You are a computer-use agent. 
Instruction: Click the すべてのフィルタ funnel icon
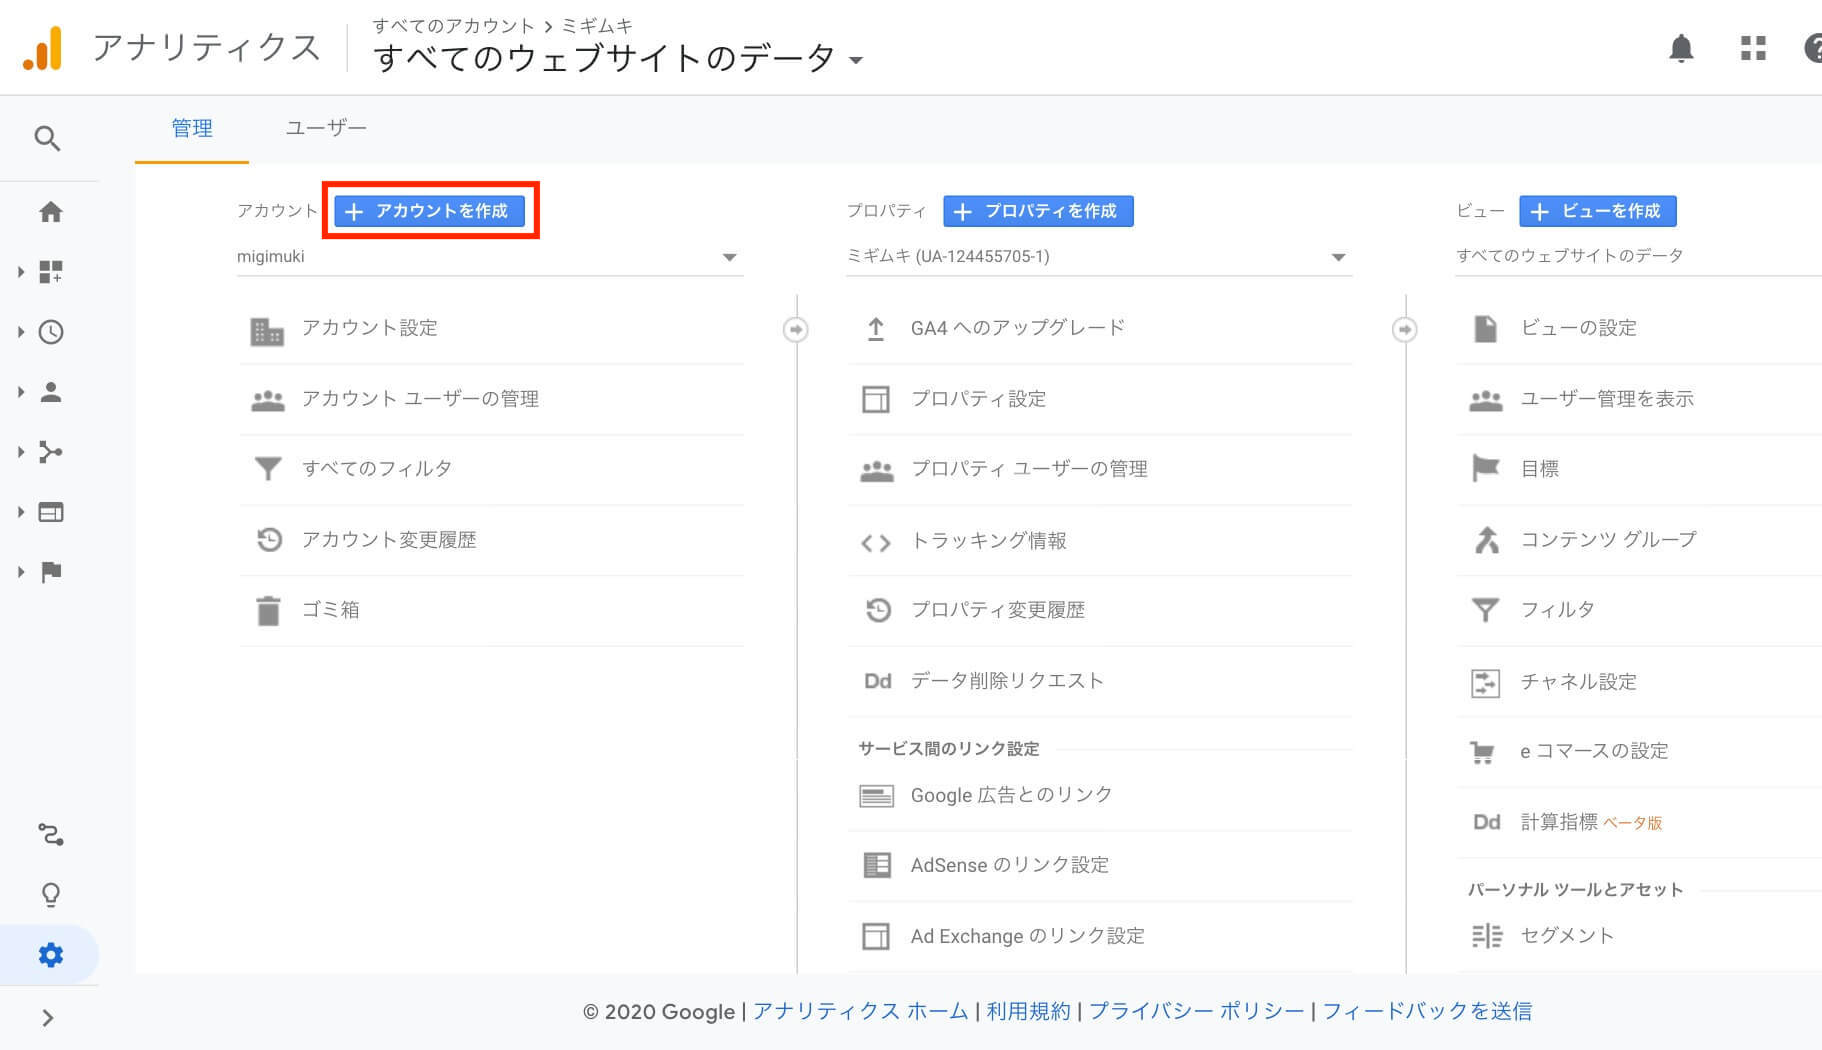click(268, 468)
